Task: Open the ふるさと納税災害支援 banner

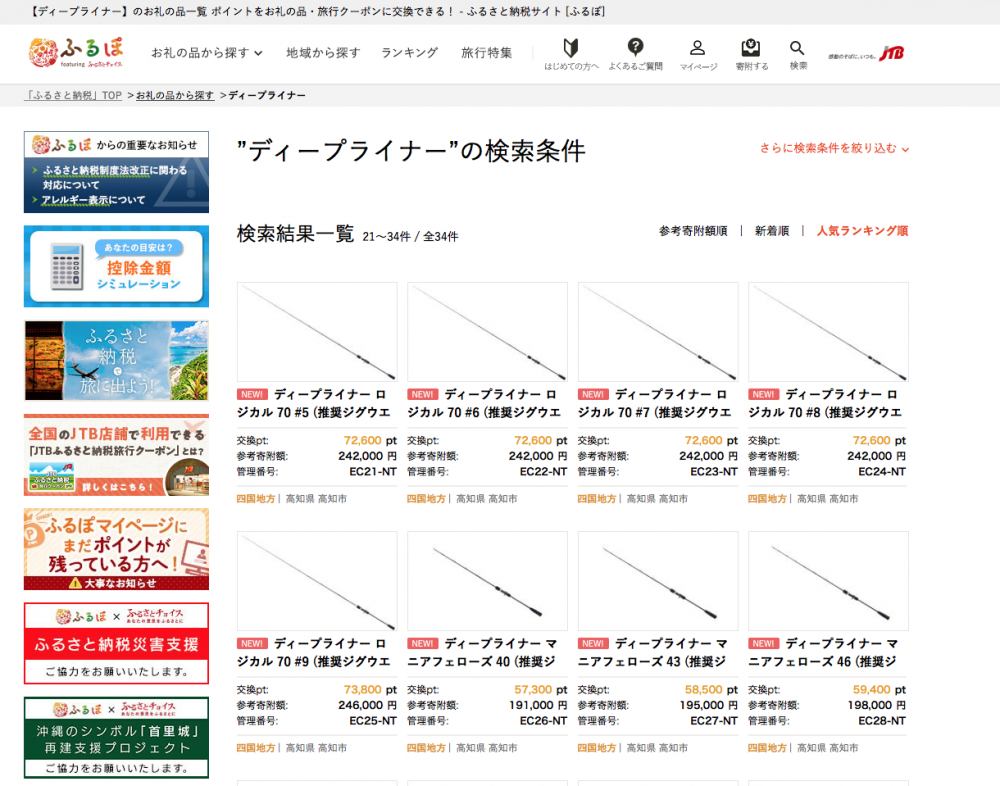Action: pos(116,643)
